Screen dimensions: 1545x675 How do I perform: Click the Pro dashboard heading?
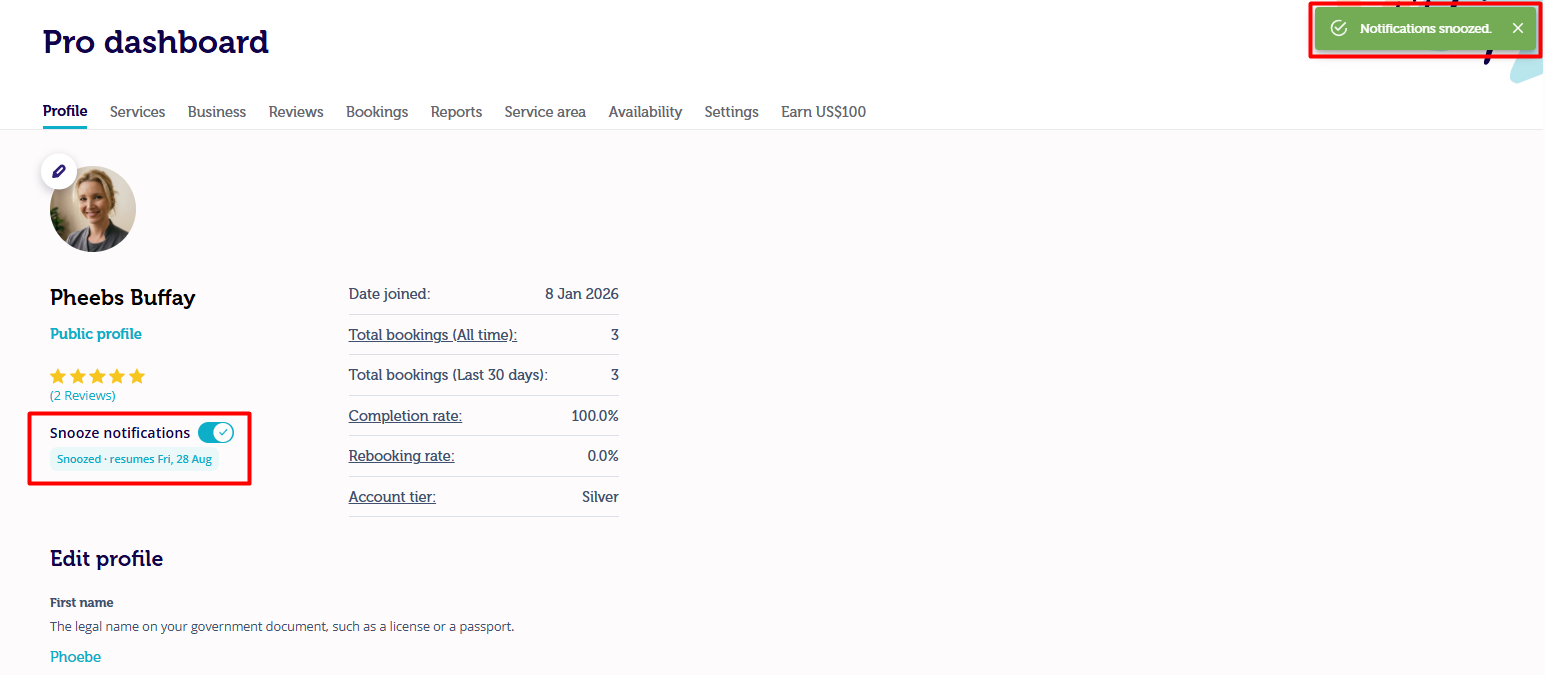pyautogui.click(x=156, y=42)
